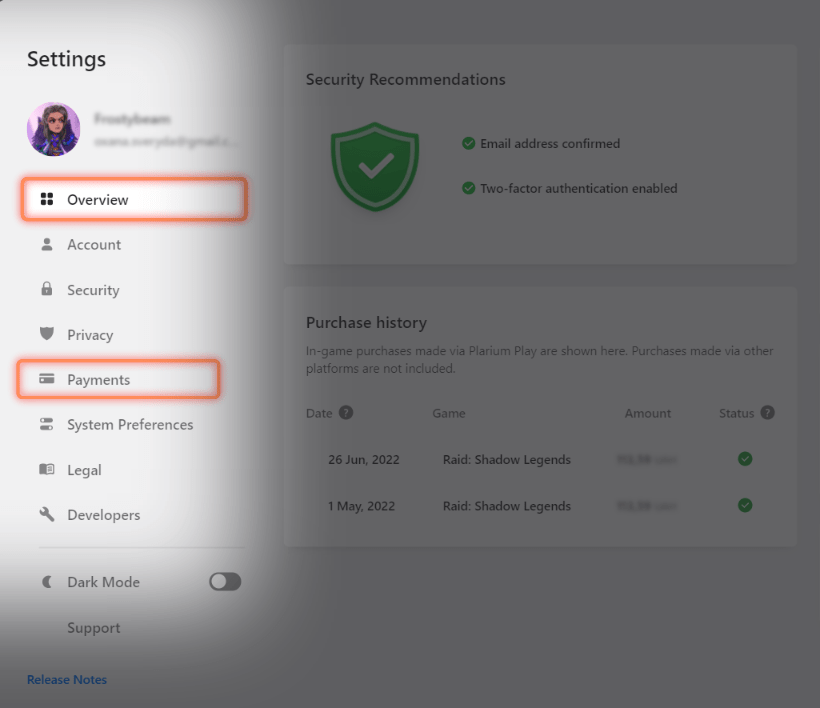The height and width of the screenshot is (708, 820).
Task: Click the Date column help icon
Action: (346, 413)
